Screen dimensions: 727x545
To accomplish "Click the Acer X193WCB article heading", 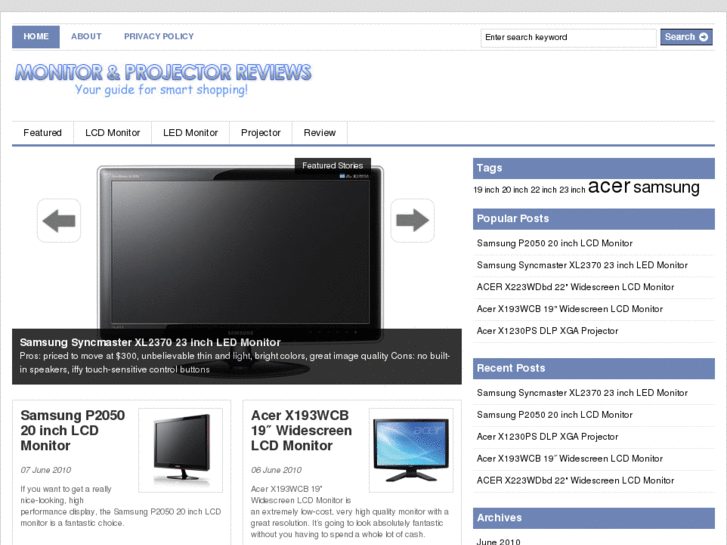I will (x=301, y=430).
